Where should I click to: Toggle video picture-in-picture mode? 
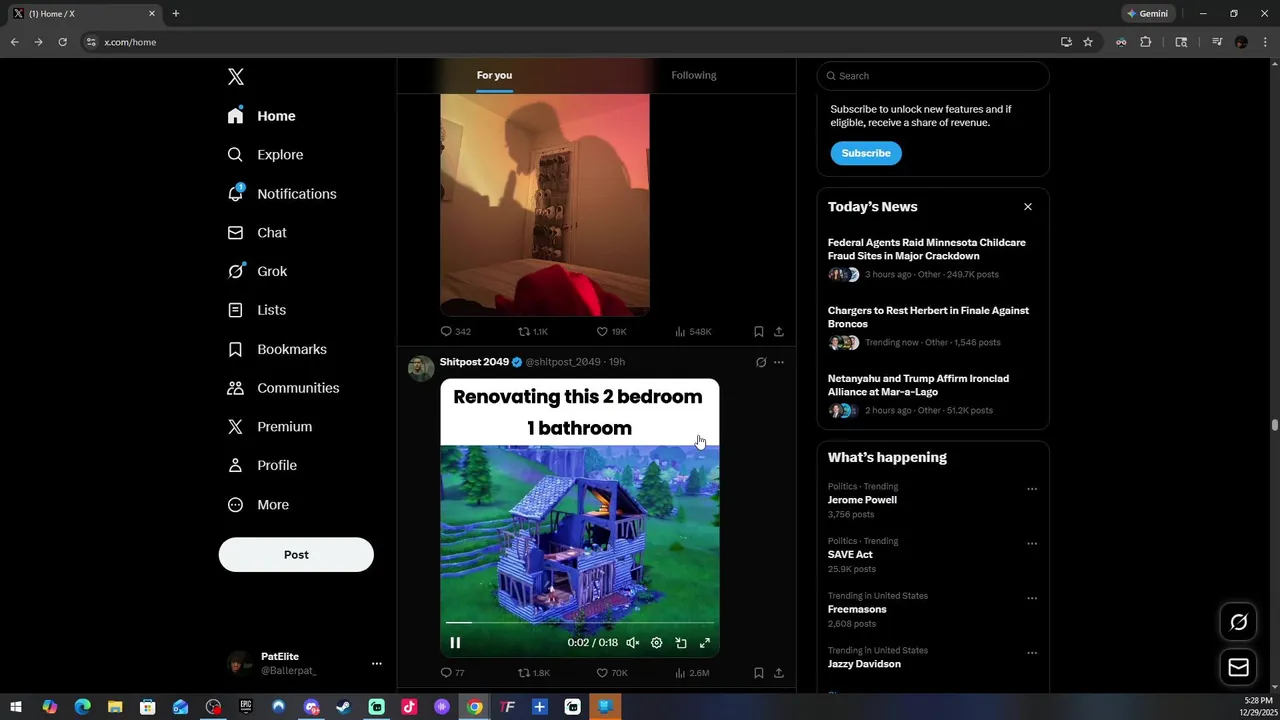(681, 643)
